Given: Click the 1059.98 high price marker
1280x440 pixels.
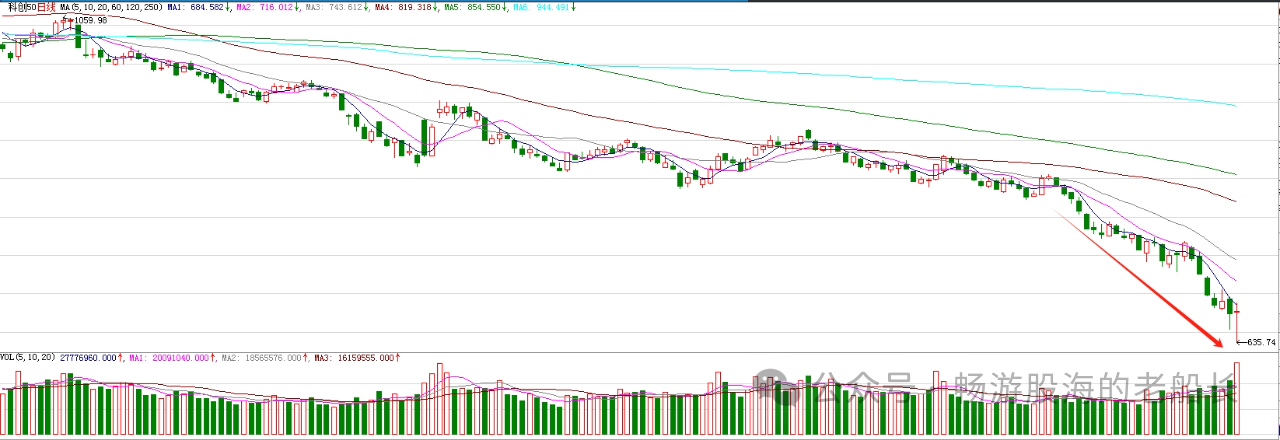Looking at the screenshot, I should coord(90,20).
